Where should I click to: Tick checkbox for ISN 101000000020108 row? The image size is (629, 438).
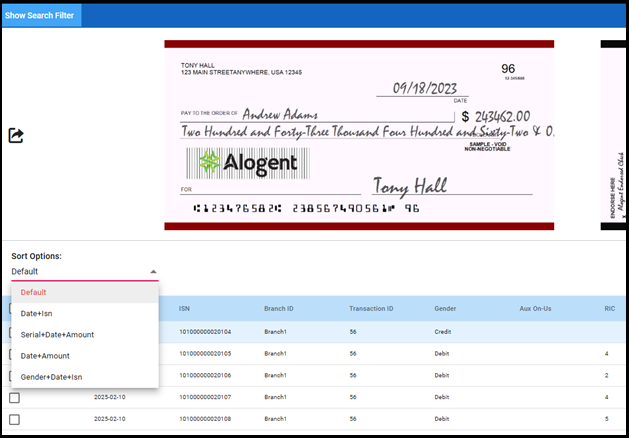pyautogui.click(x=14, y=419)
